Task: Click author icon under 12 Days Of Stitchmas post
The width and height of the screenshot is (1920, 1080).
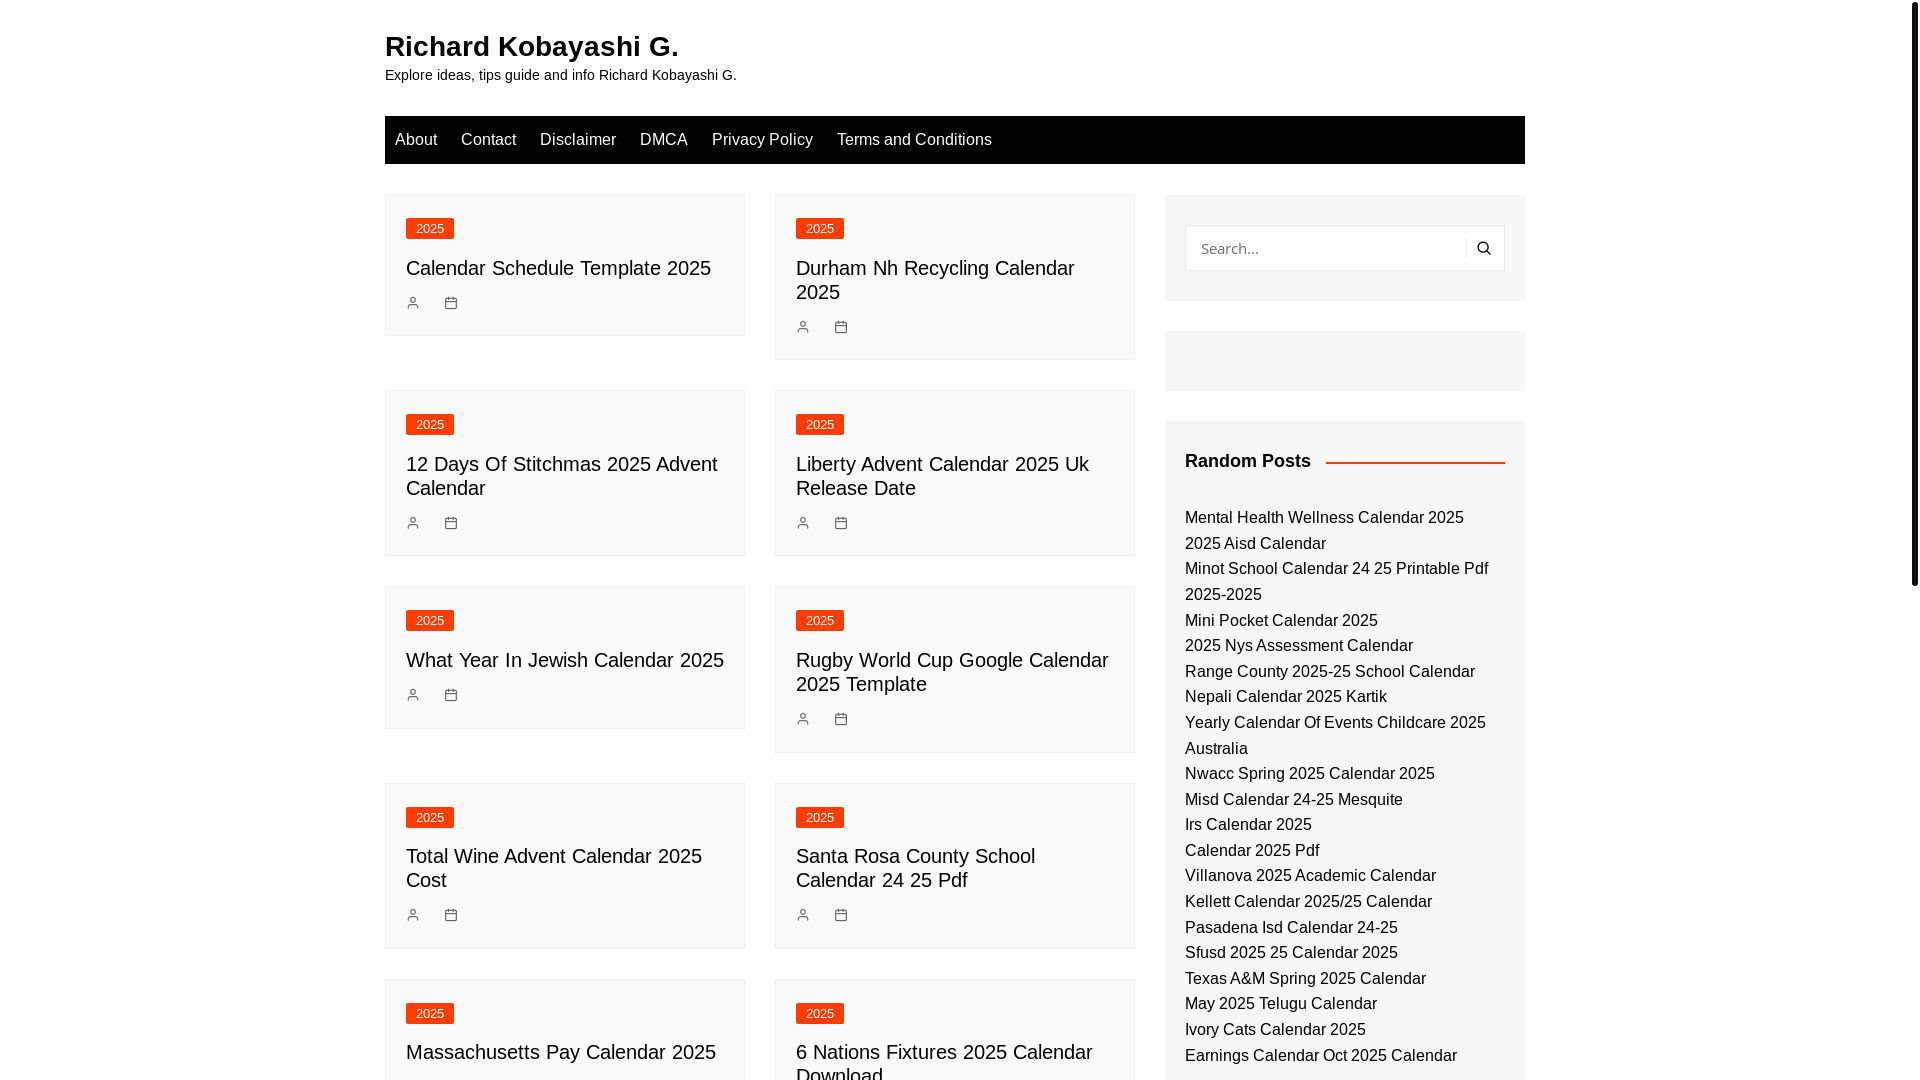Action: [413, 523]
